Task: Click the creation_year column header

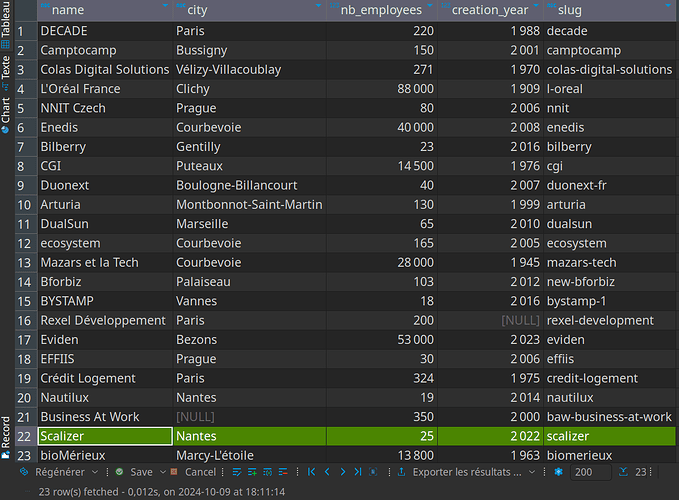Action: 491,10
